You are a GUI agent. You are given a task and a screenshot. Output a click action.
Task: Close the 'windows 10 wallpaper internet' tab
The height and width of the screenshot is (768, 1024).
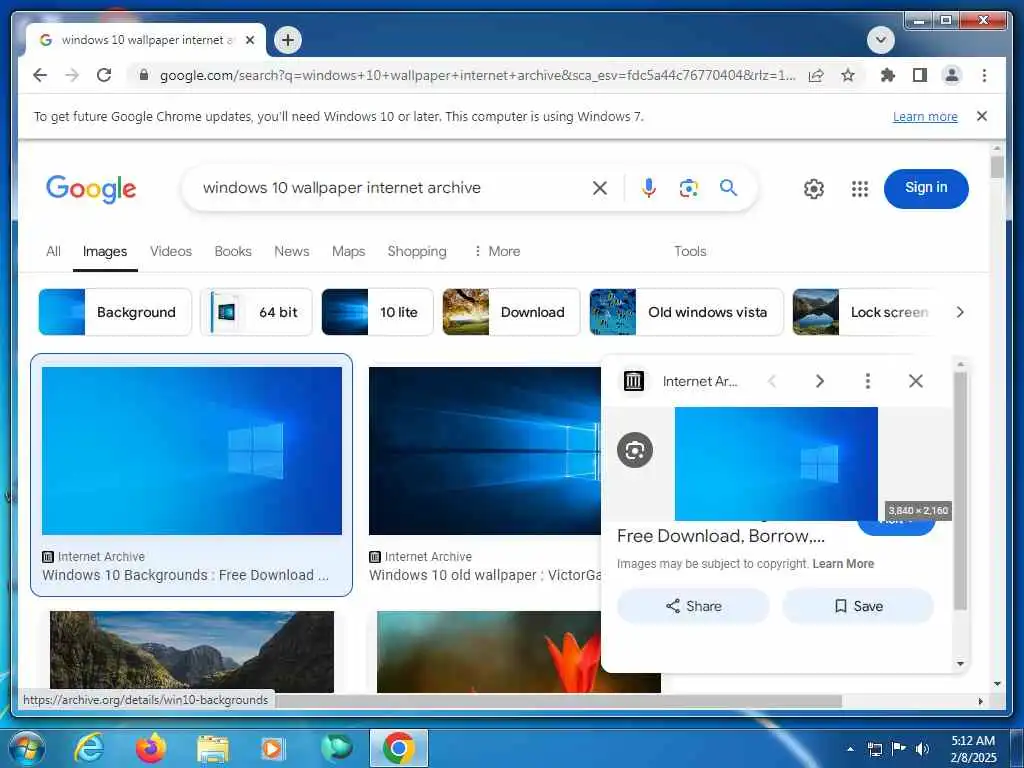coord(249,40)
